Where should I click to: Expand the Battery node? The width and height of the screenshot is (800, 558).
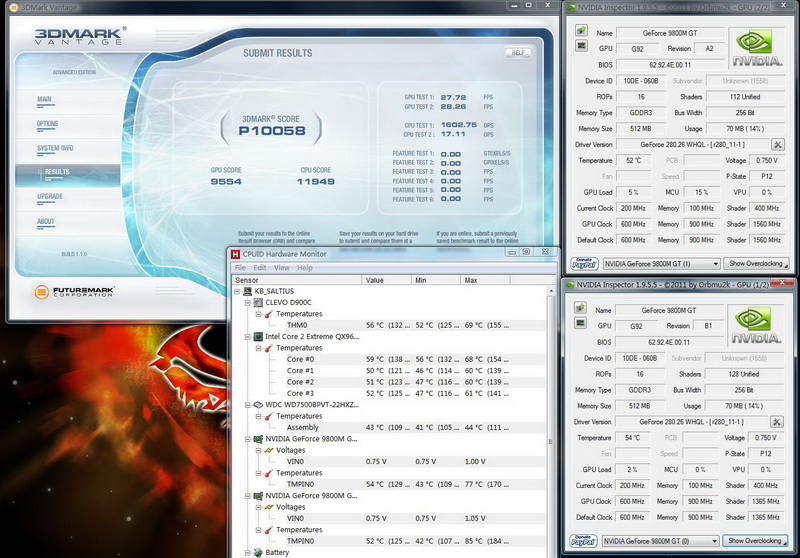248,553
